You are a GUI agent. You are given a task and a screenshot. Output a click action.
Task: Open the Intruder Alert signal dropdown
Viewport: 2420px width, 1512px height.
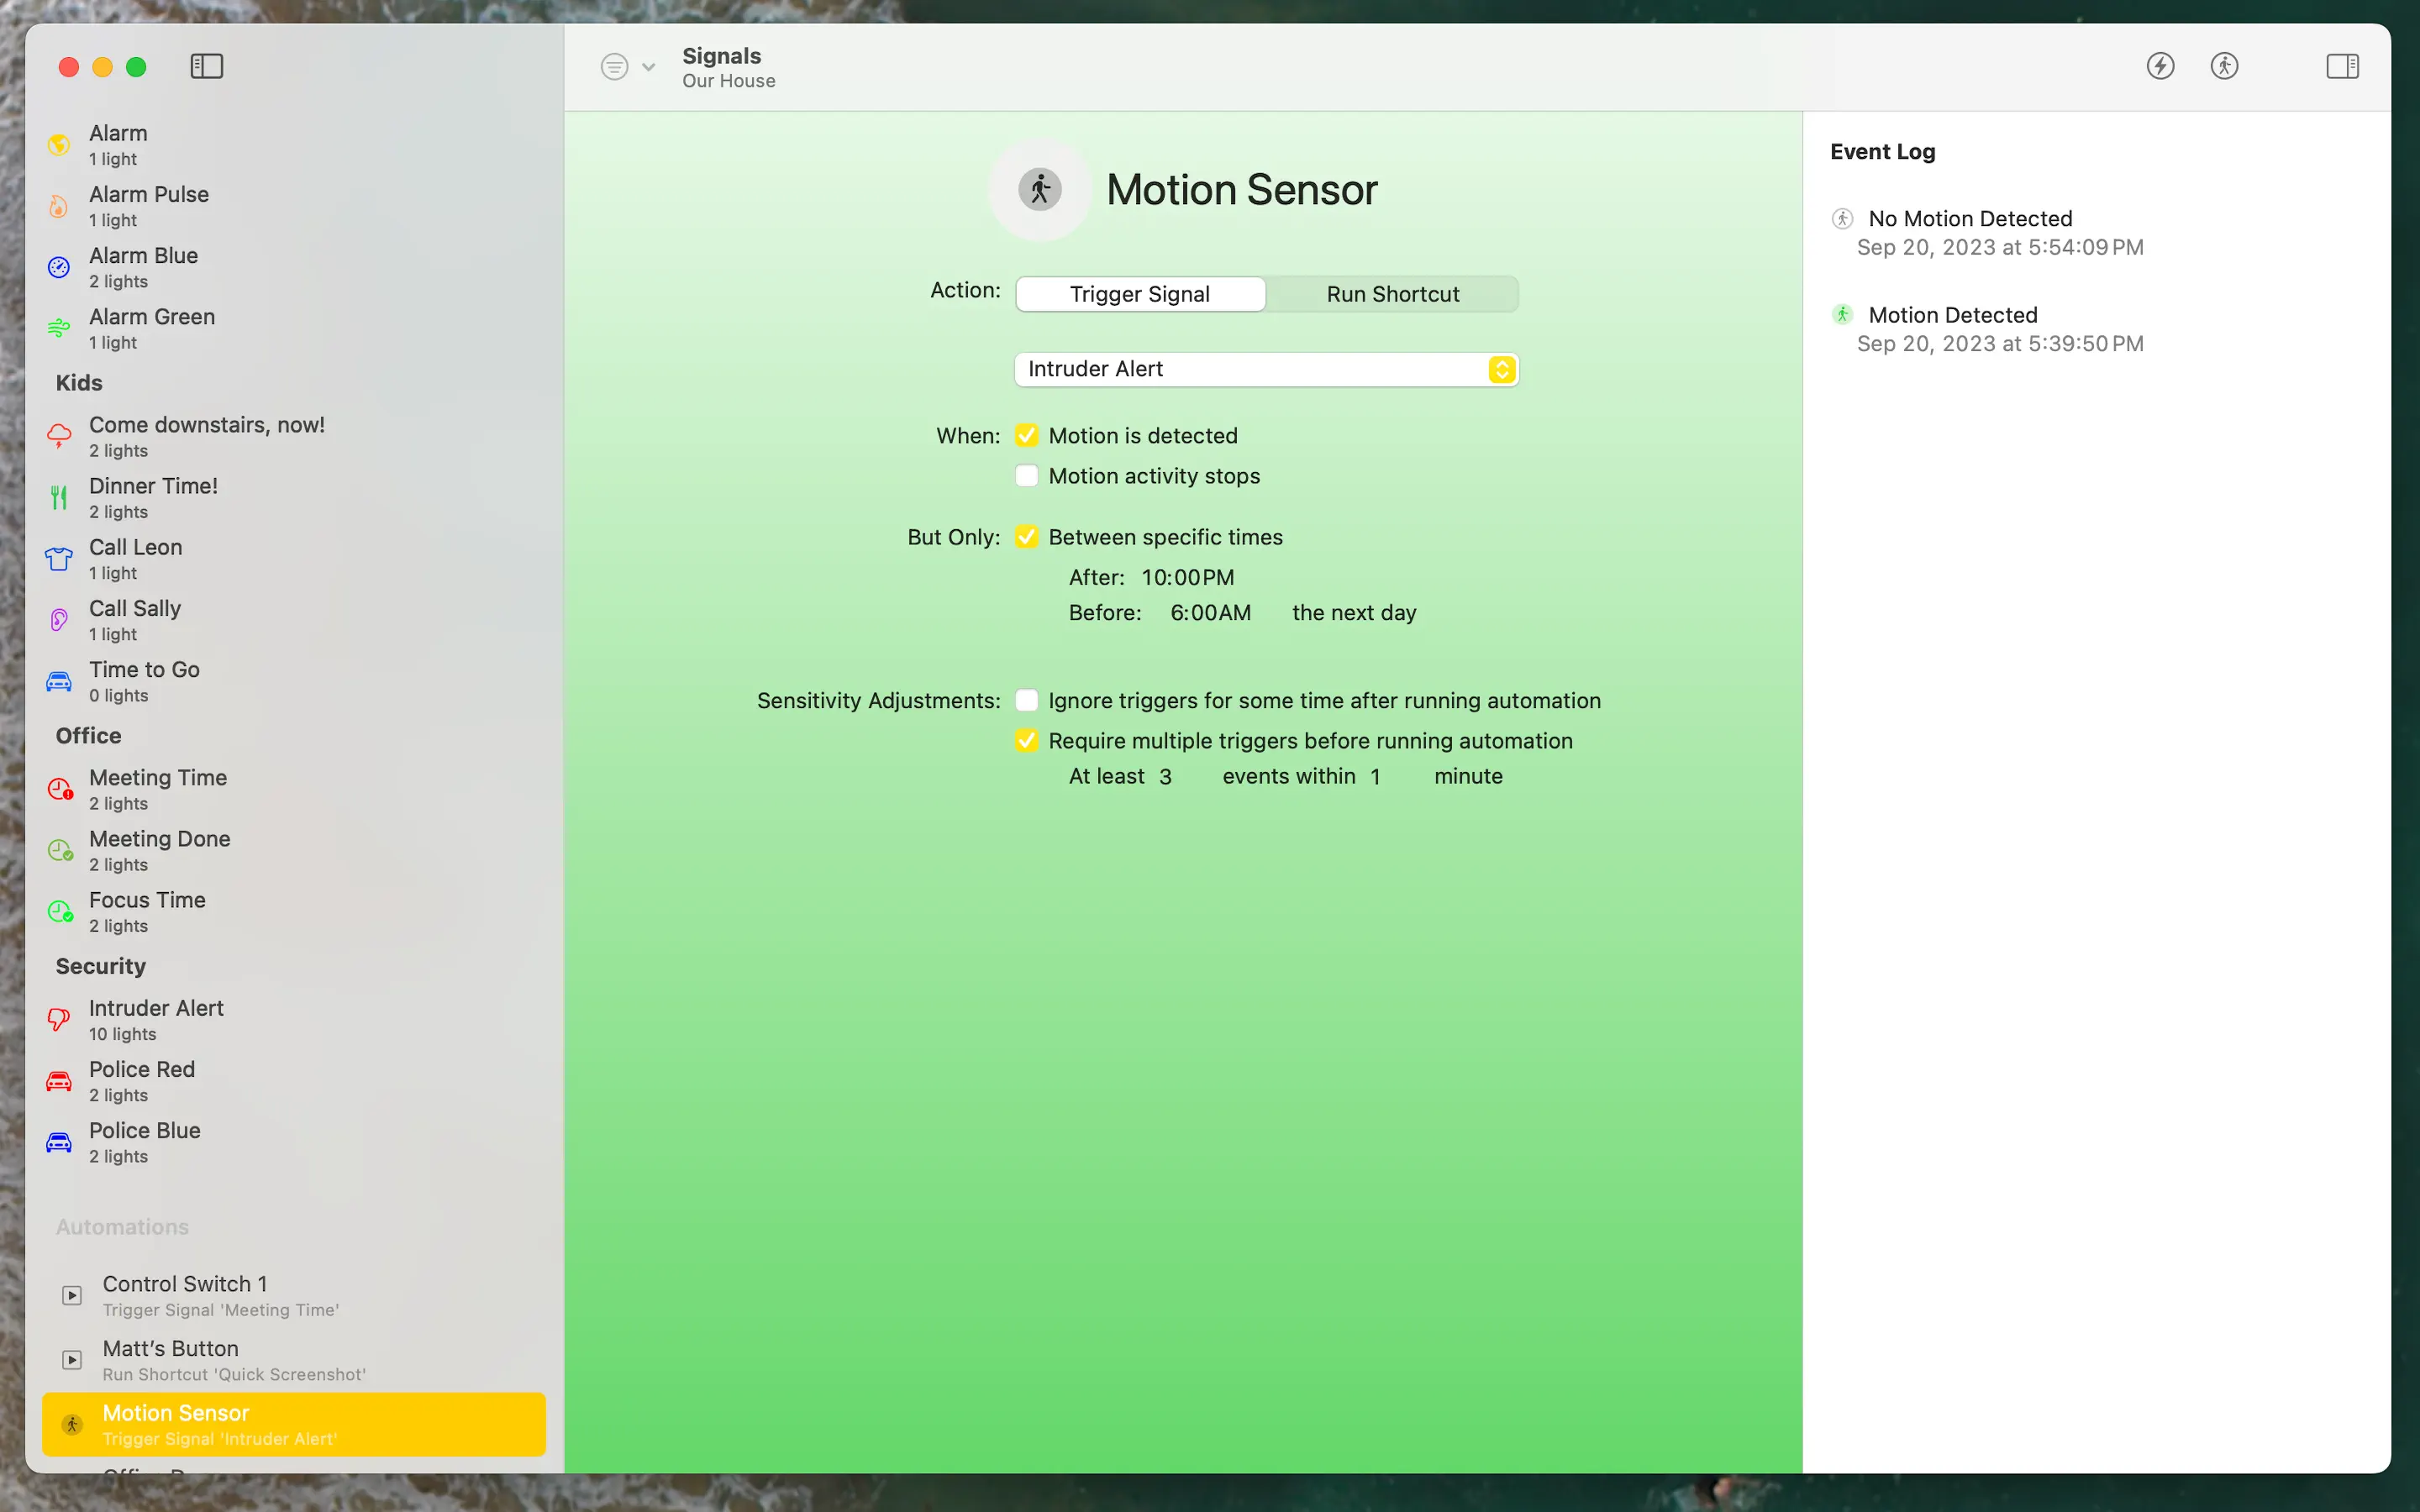click(x=1266, y=369)
